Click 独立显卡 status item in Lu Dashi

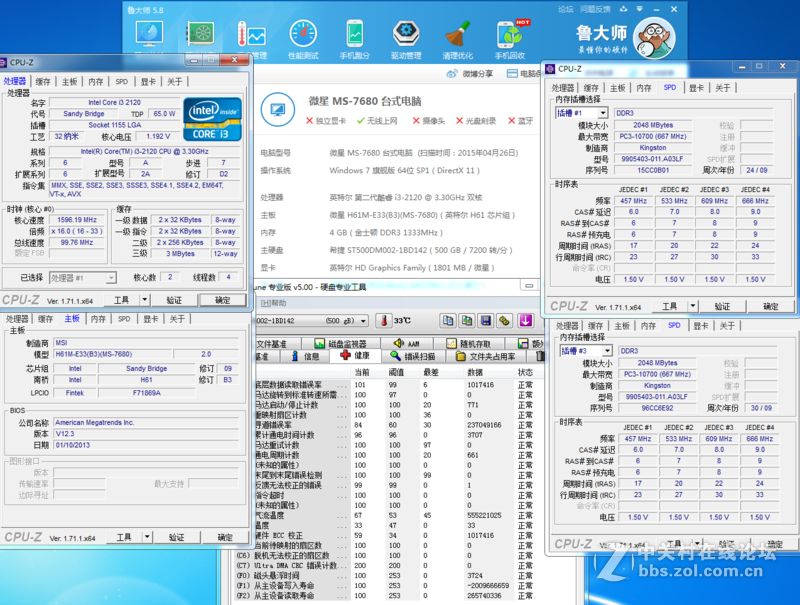click(x=326, y=120)
